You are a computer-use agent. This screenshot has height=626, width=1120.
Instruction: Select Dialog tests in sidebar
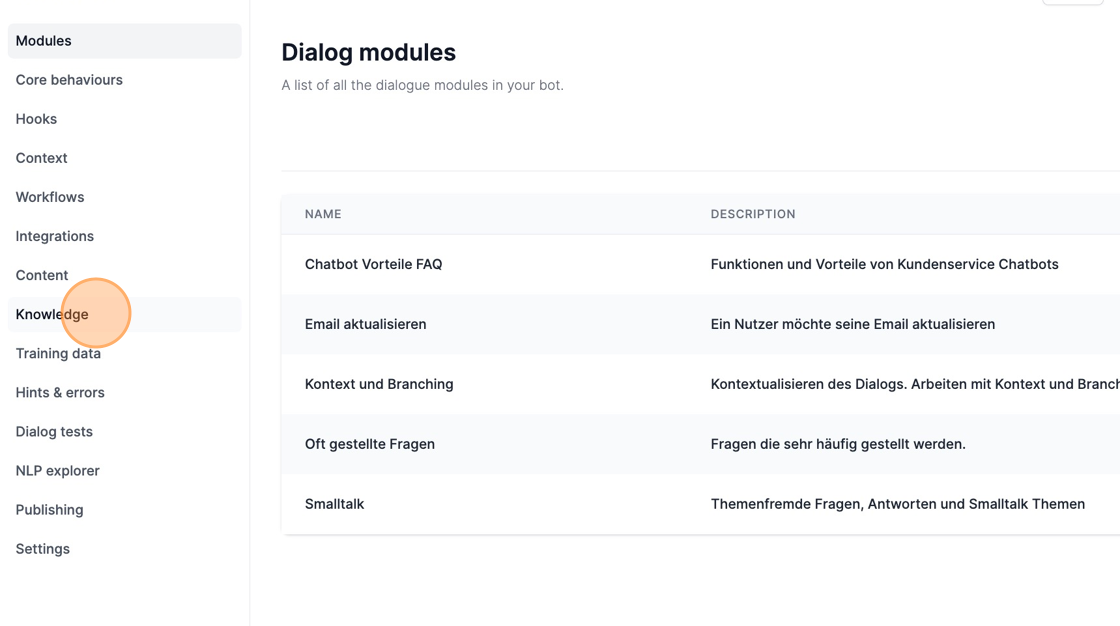point(124,432)
